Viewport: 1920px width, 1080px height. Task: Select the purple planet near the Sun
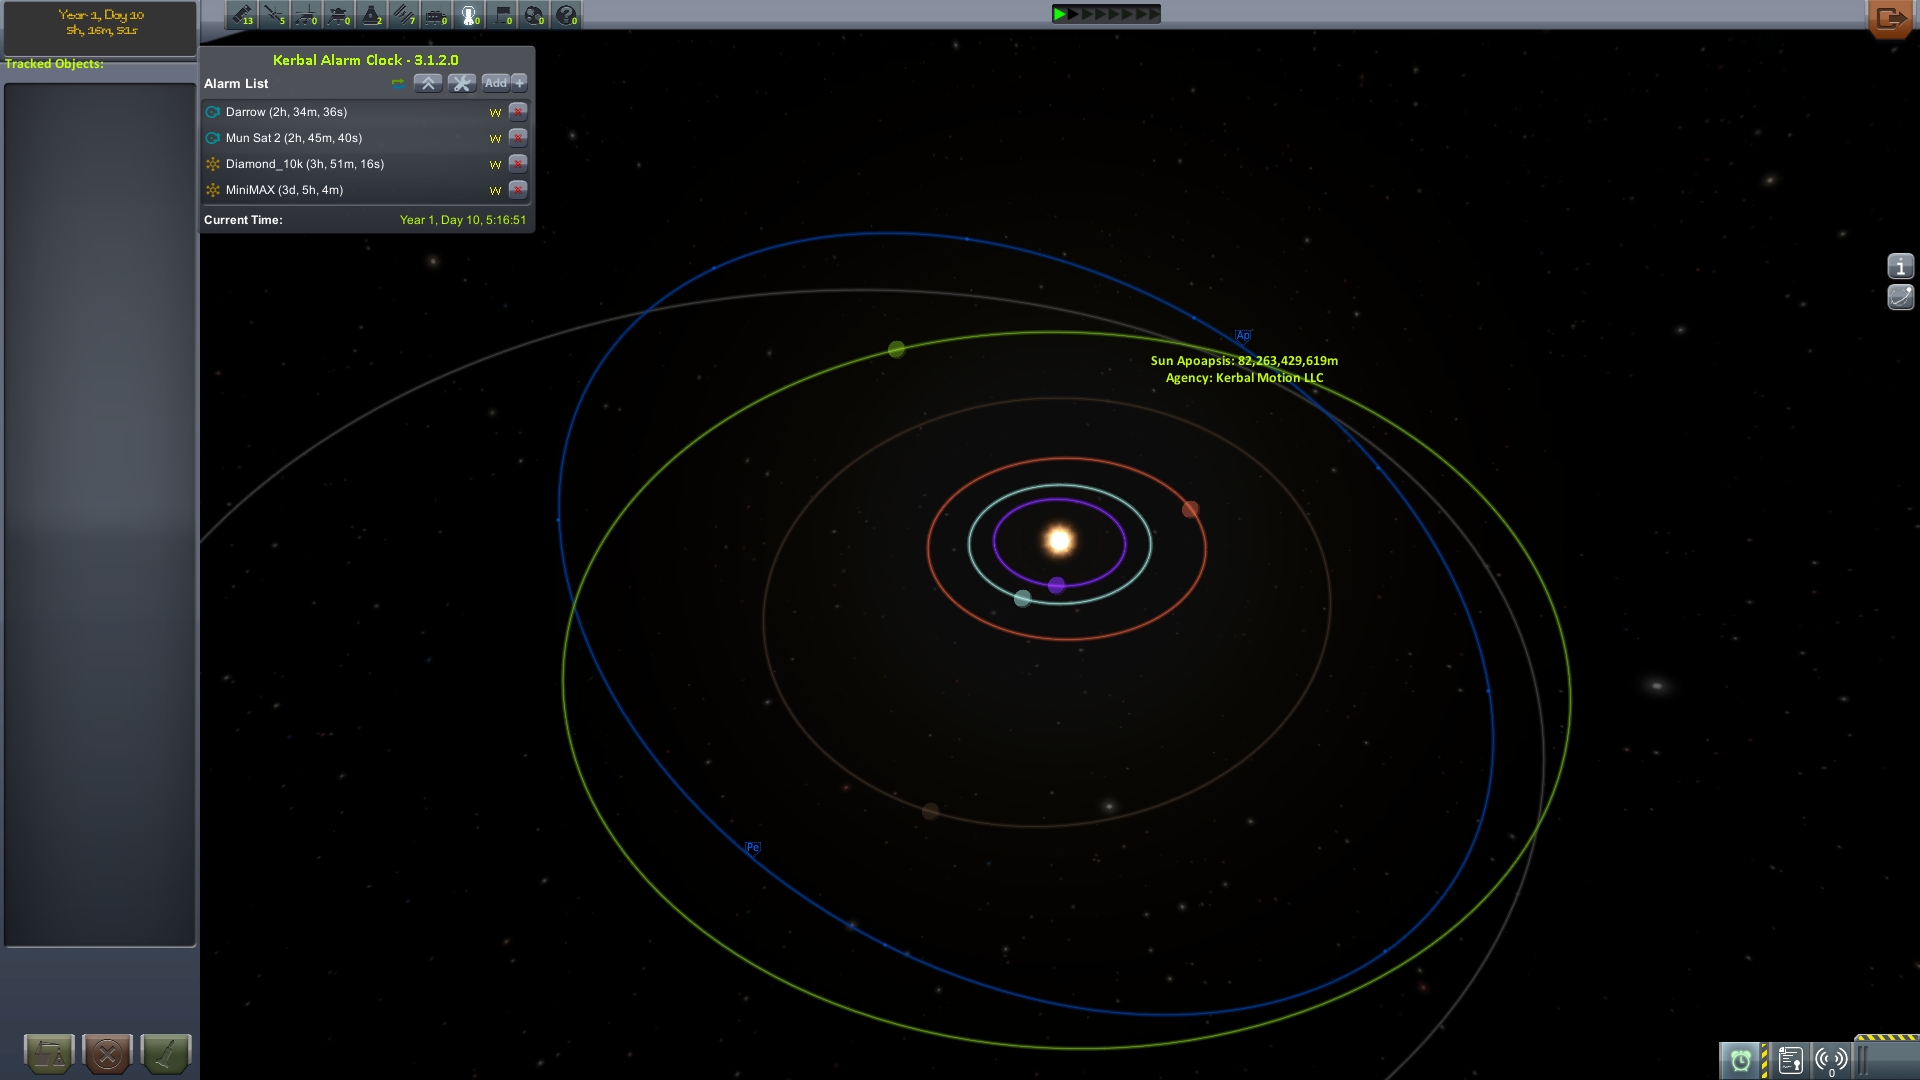1056,585
